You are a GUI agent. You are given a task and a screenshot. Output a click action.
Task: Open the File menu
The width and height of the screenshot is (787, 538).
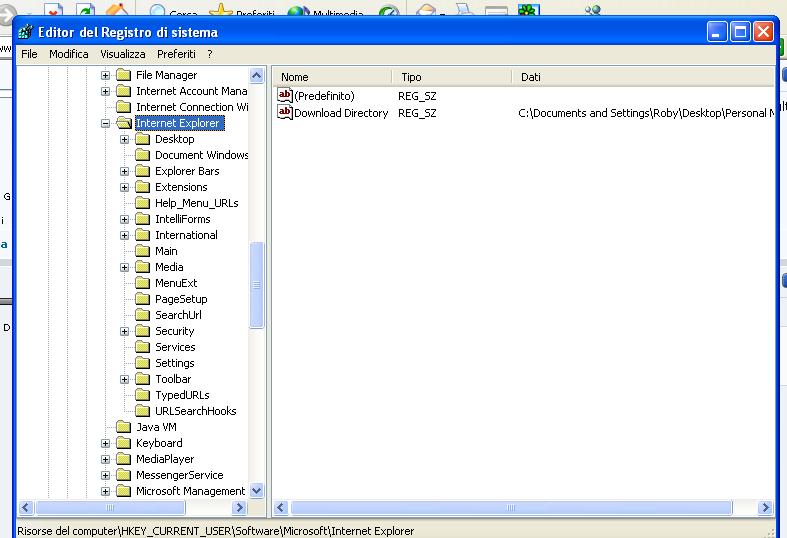pyautogui.click(x=29, y=54)
